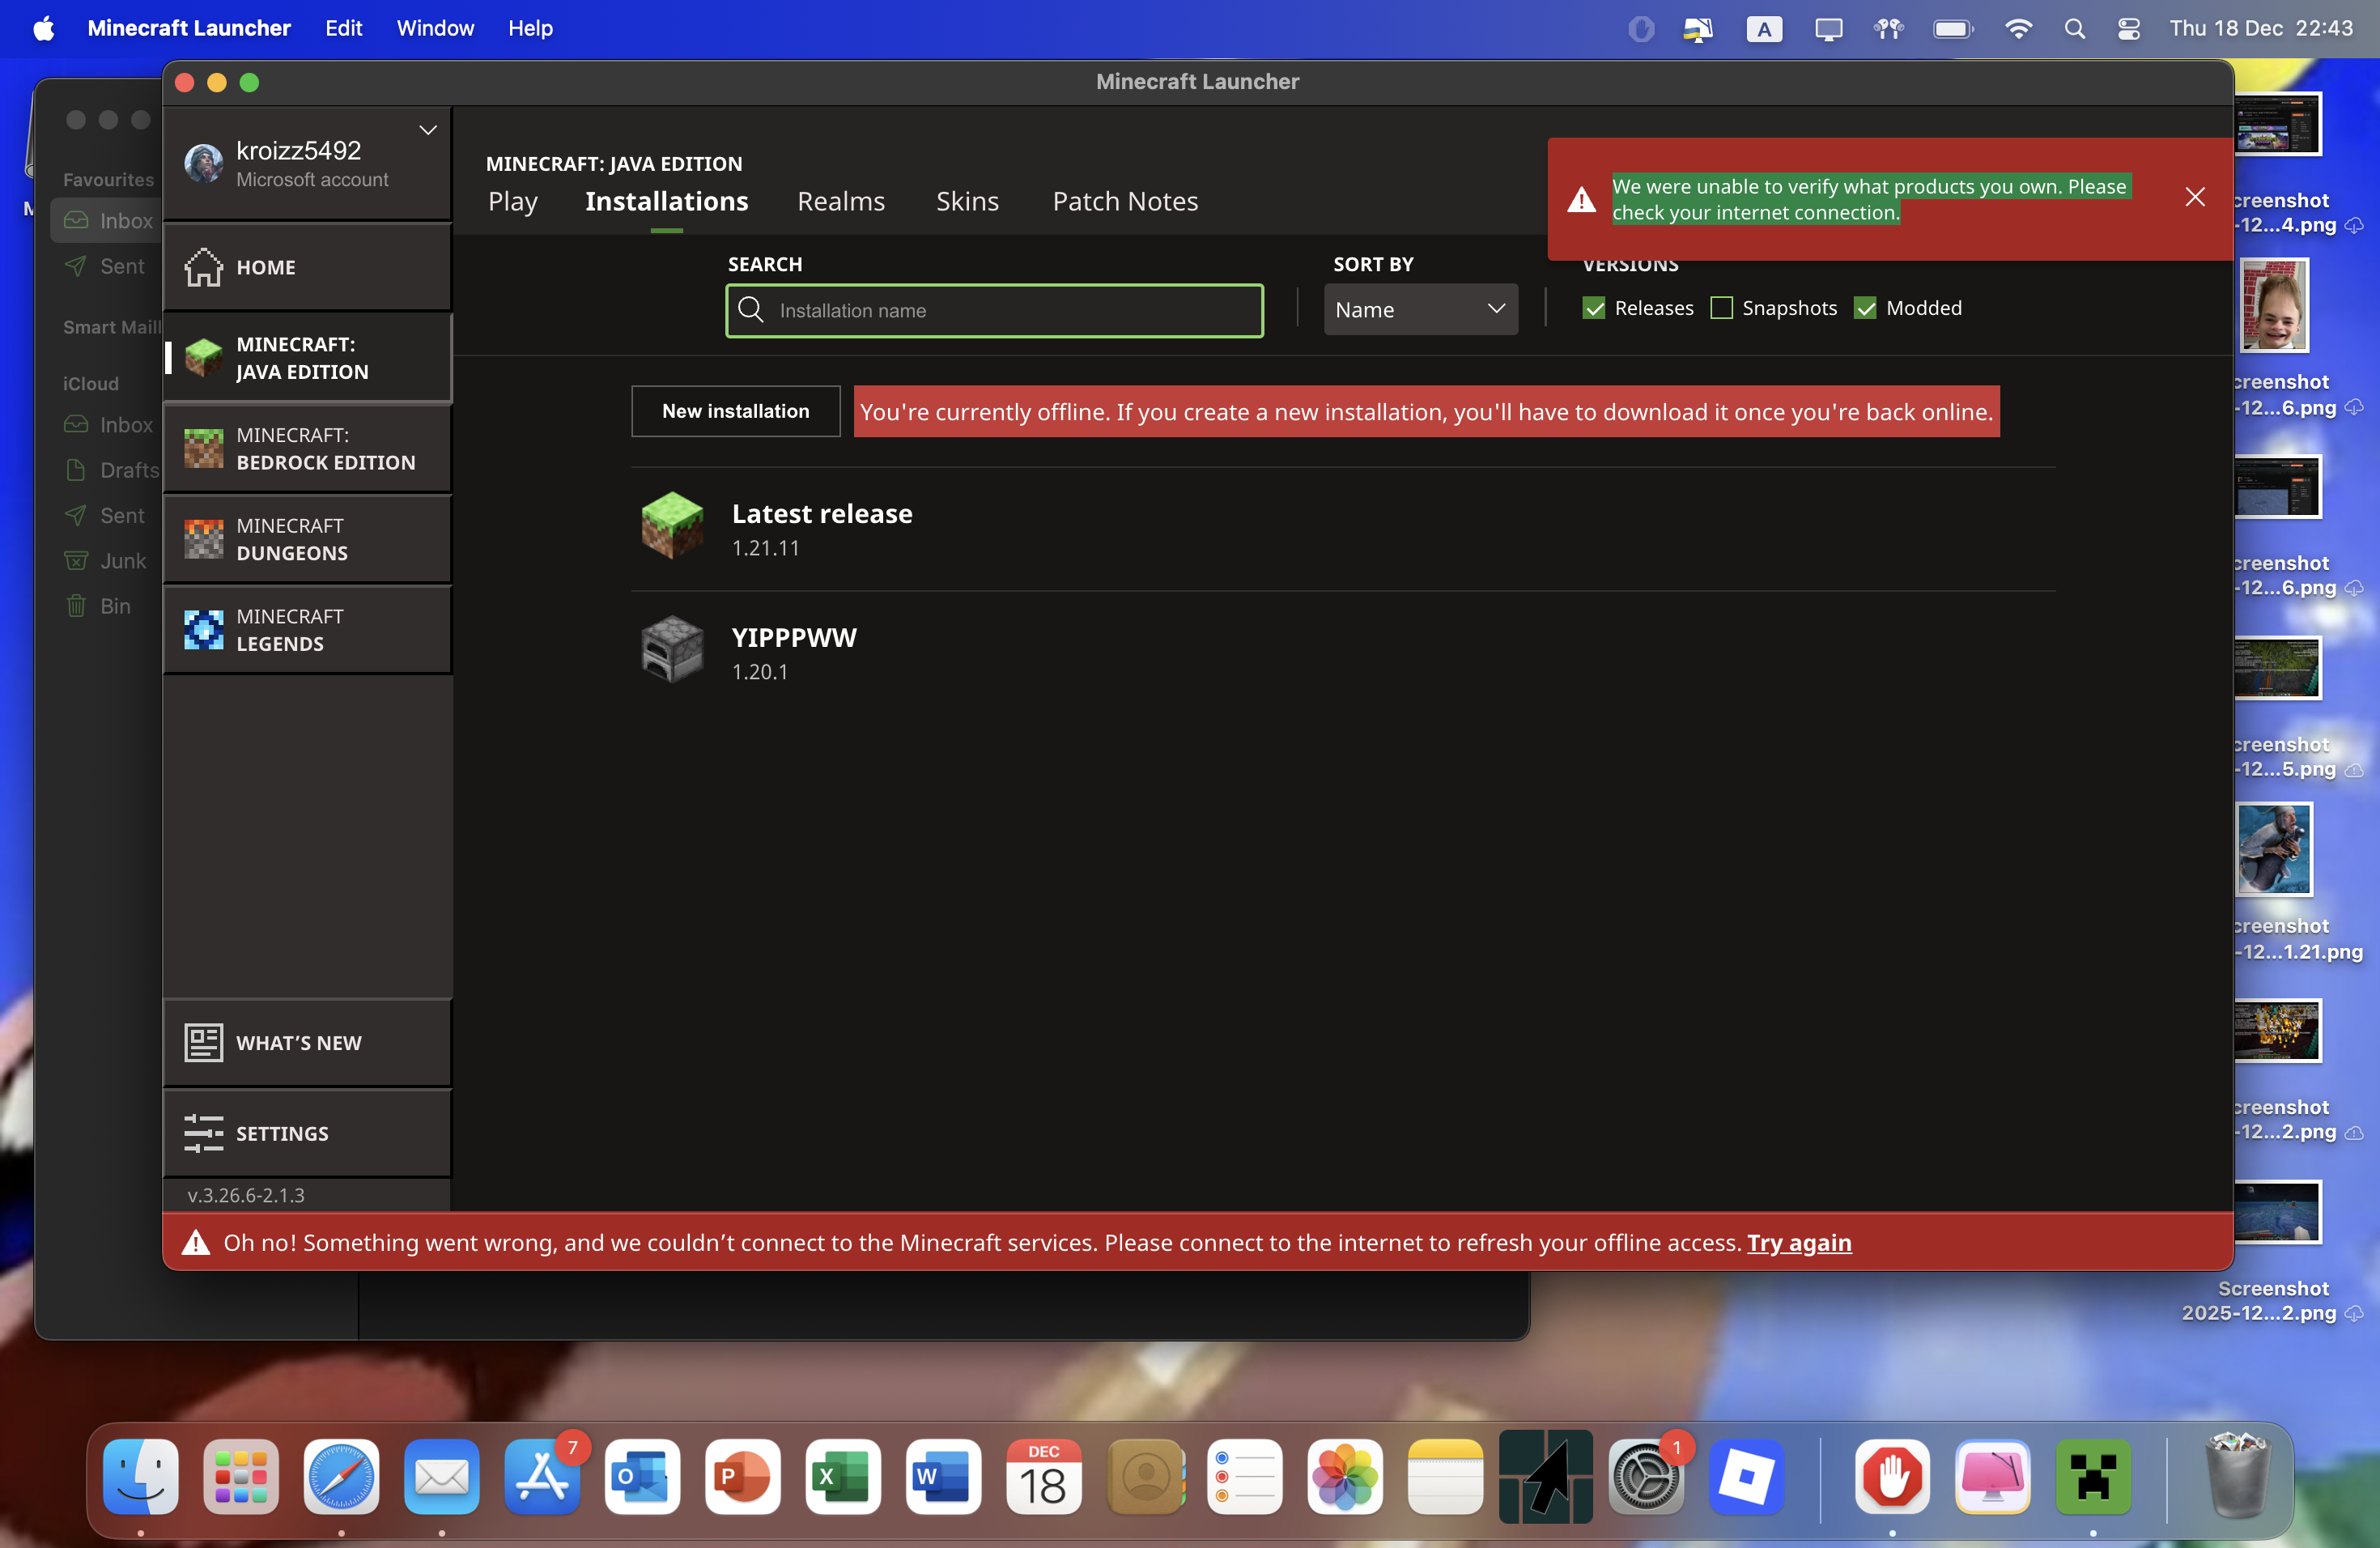Click the New installation button
Screen dimensions: 2380x1548
pos(735,411)
